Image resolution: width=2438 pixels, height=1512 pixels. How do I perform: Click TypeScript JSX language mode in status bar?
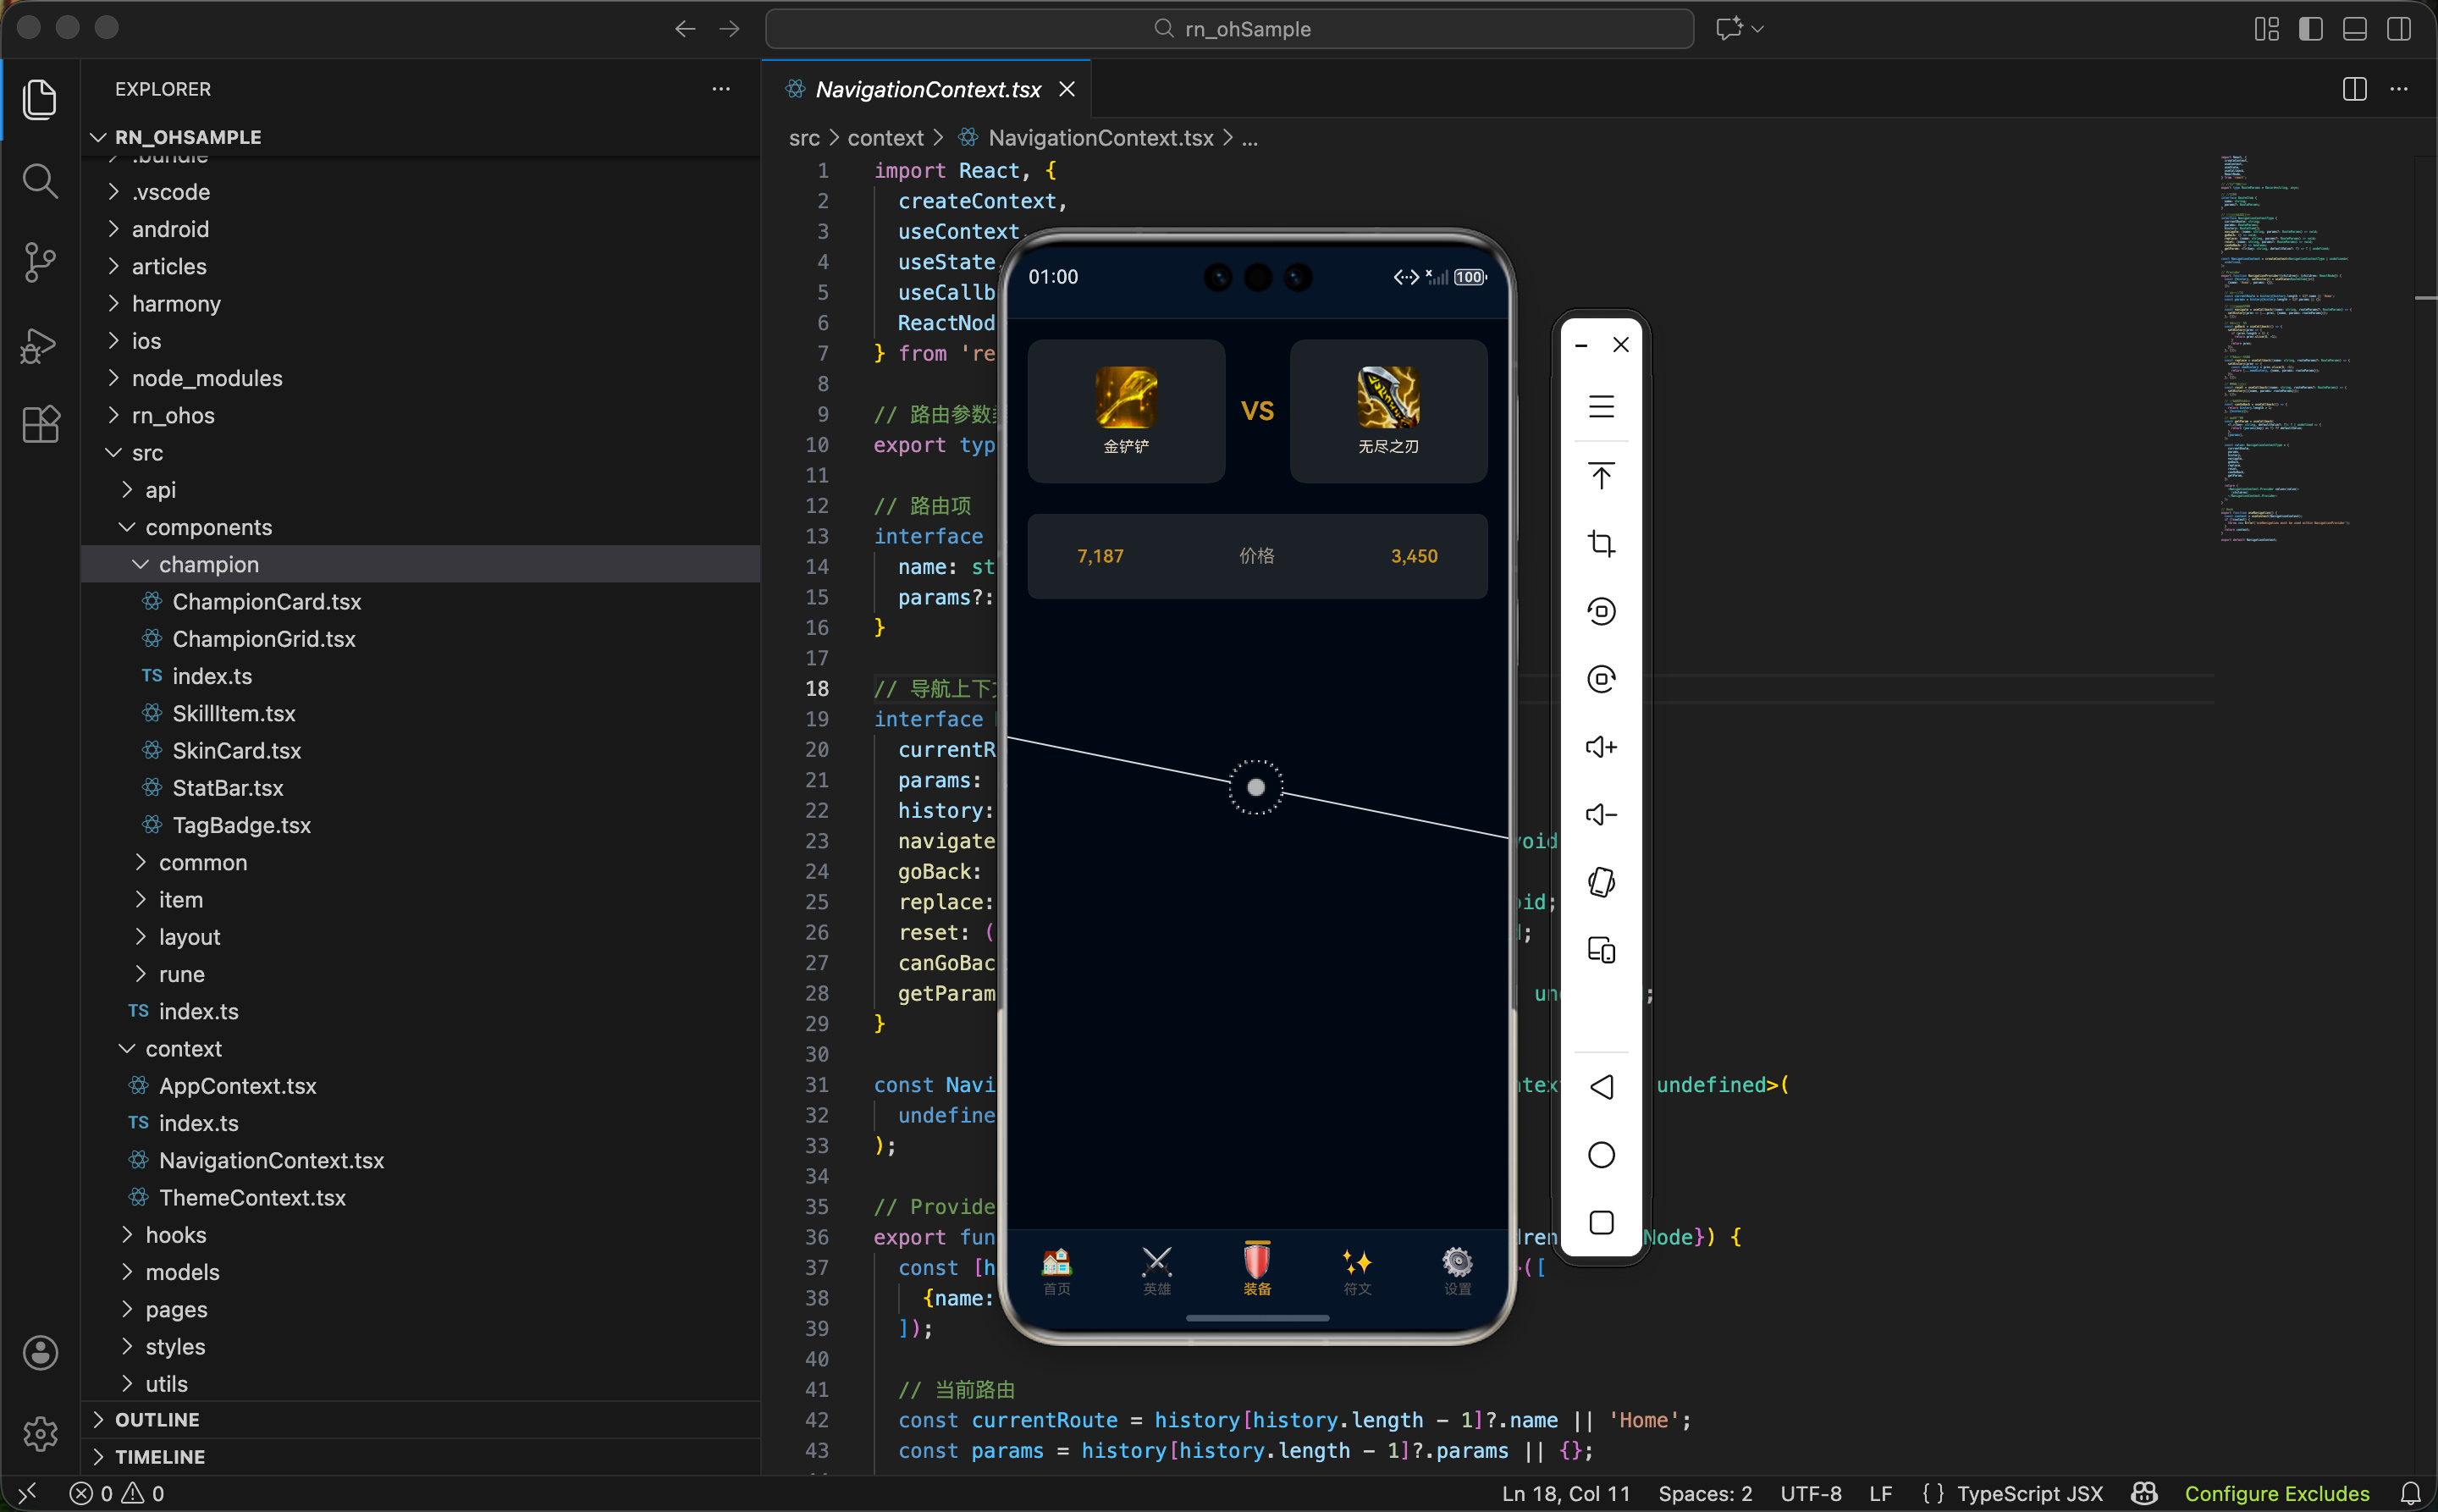click(x=2029, y=1493)
